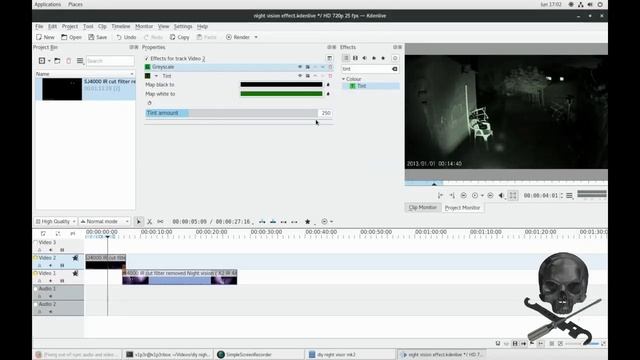Click the rewind button in clip monitor
This screenshot has width=640, height=360.
pos(463,196)
